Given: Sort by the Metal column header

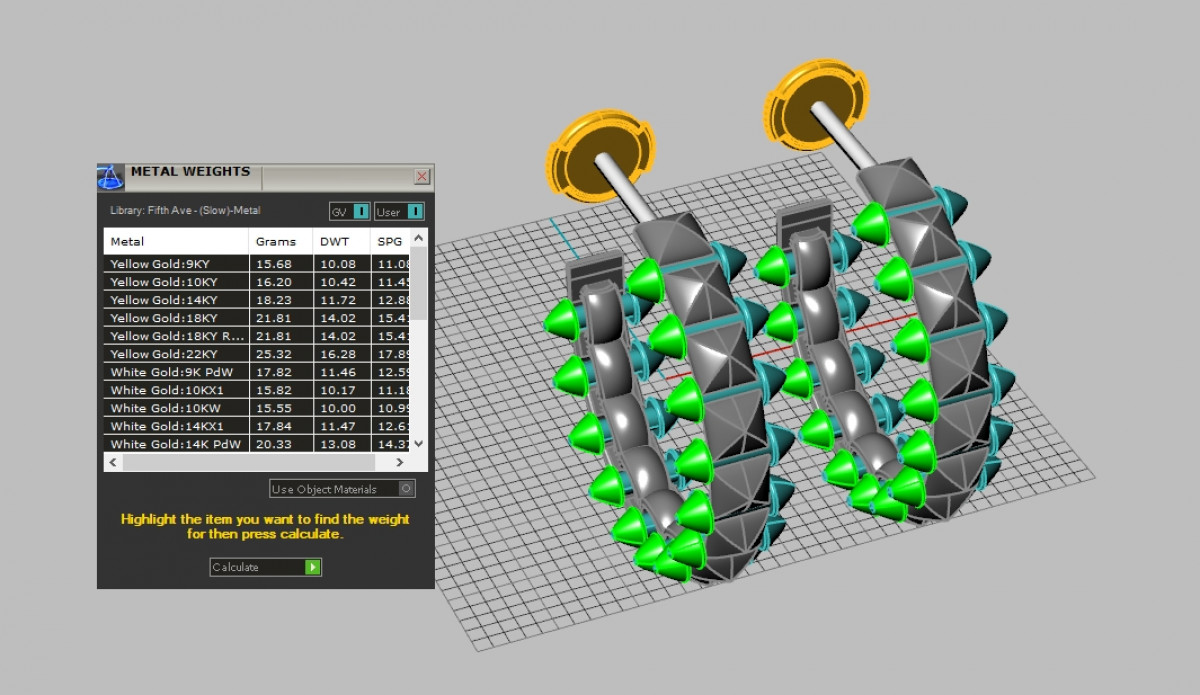Looking at the screenshot, I should click(x=176, y=241).
